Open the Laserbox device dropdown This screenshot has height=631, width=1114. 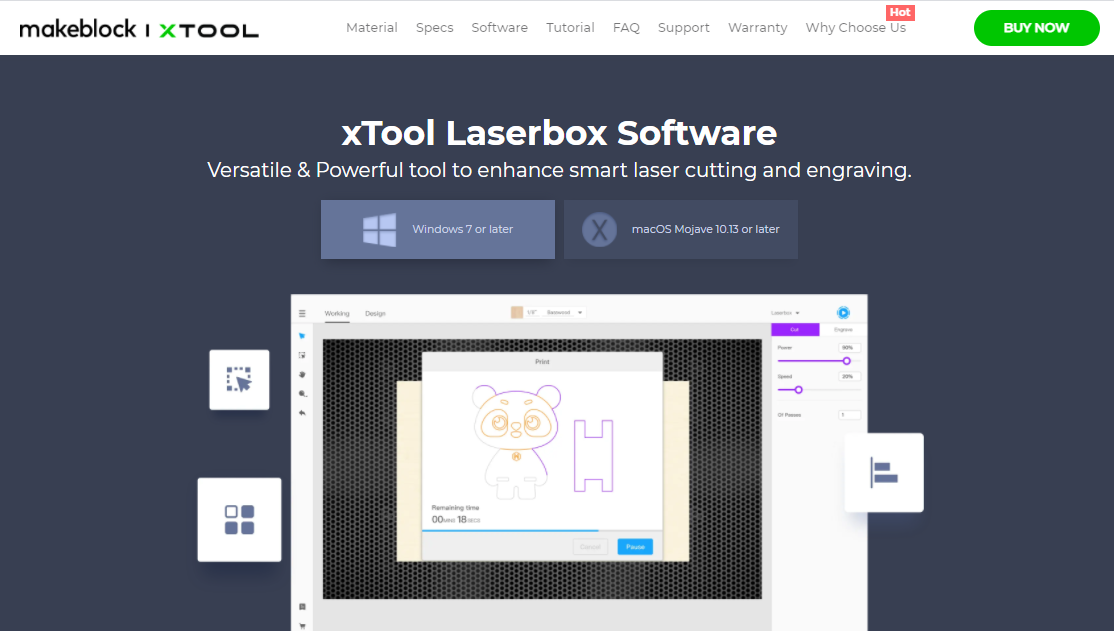click(x=785, y=313)
